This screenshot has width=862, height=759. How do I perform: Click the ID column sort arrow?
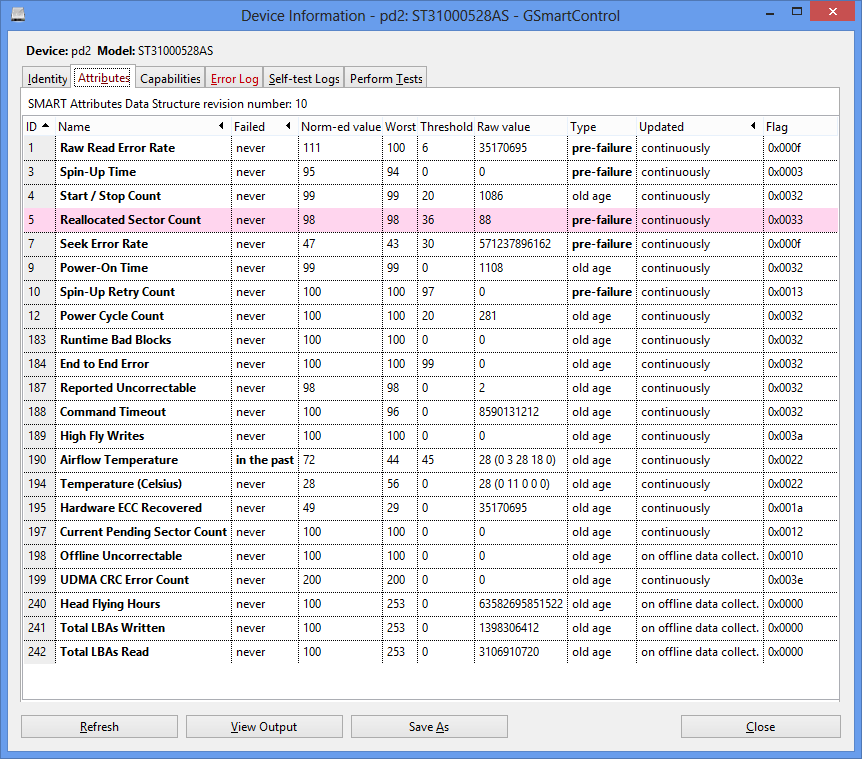(x=45, y=127)
